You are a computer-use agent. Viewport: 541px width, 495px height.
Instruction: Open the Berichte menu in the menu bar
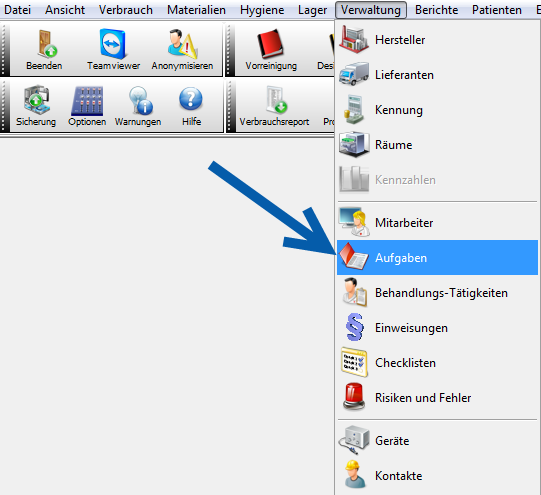(436, 10)
